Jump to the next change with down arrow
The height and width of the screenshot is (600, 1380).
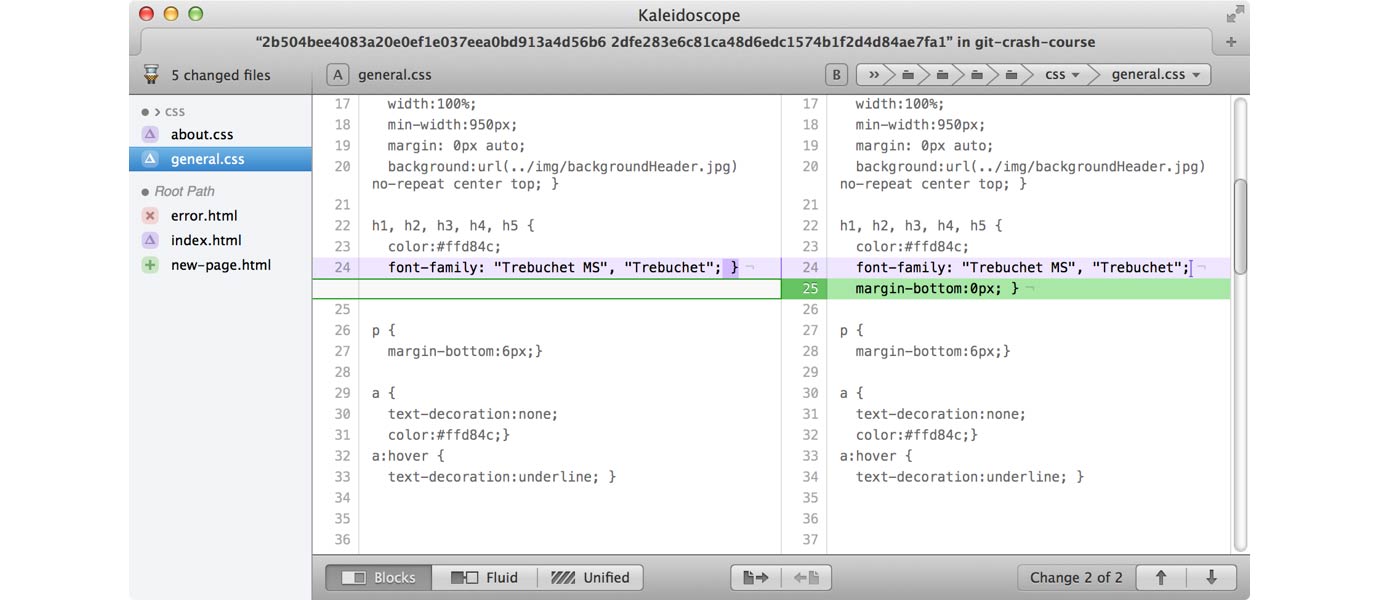[1211, 577]
